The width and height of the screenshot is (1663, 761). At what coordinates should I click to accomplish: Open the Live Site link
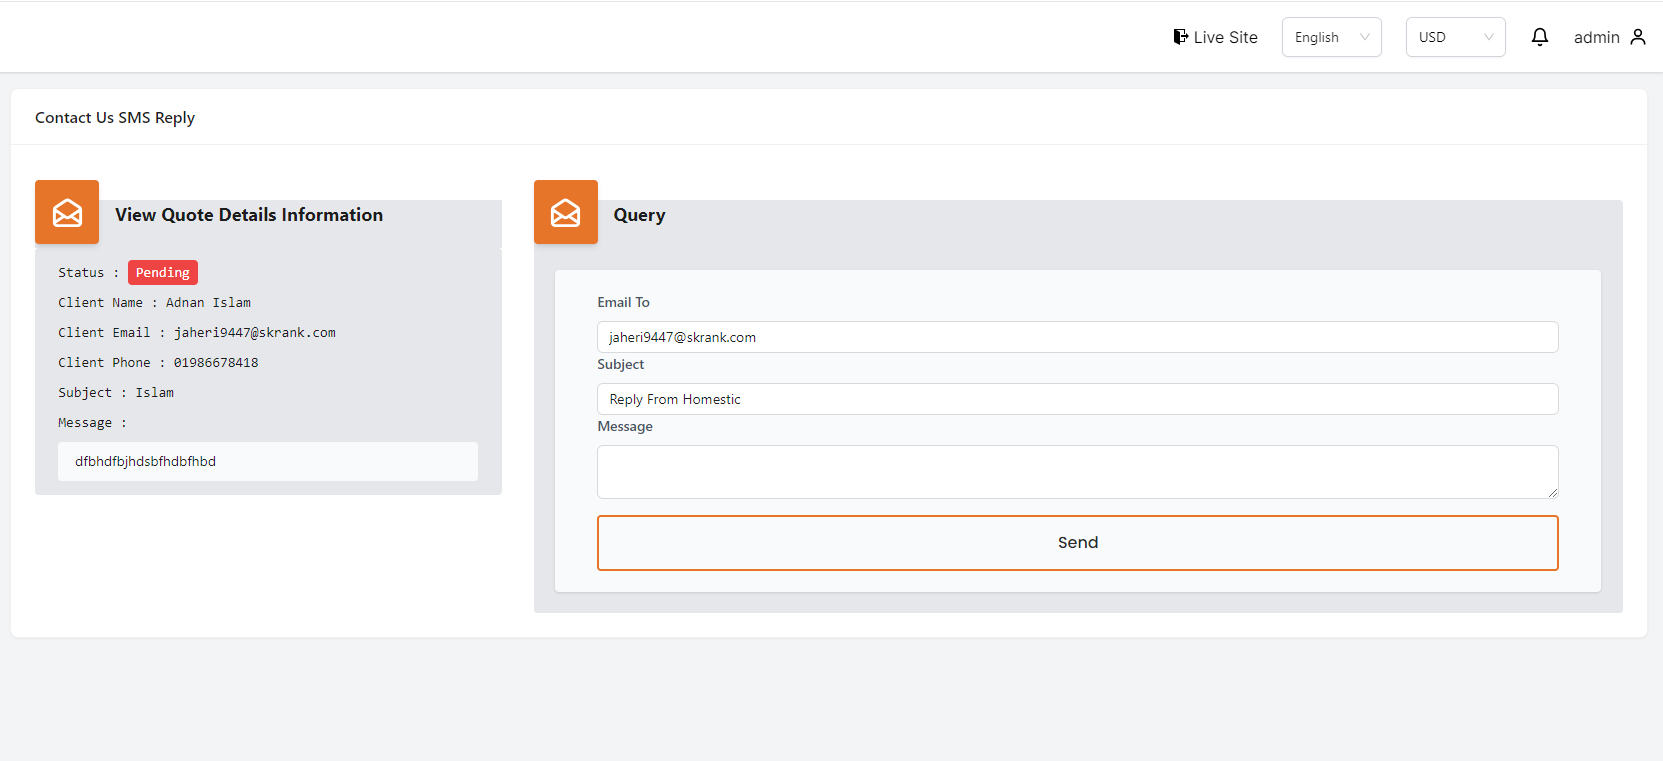coord(1225,37)
